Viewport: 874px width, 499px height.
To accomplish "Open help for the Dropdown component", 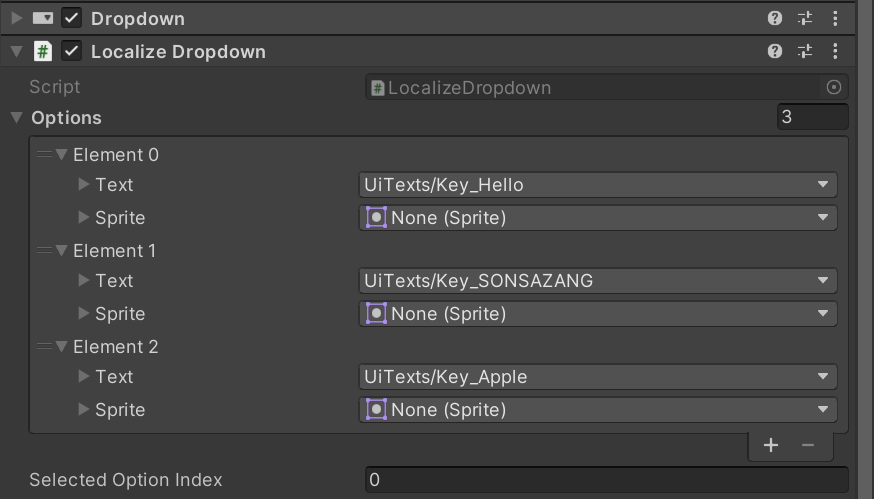I will (x=775, y=18).
